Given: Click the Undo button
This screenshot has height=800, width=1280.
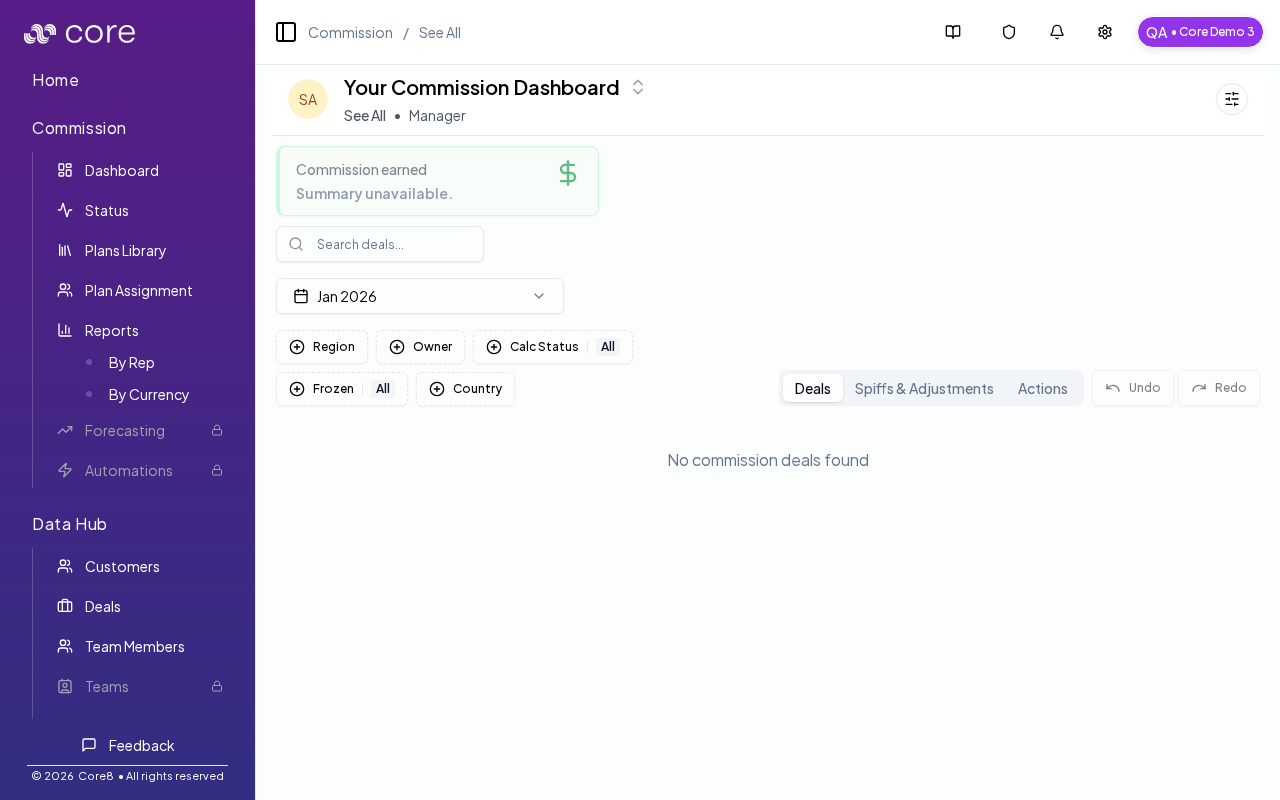Looking at the screenshot, I should [1132, 388].
